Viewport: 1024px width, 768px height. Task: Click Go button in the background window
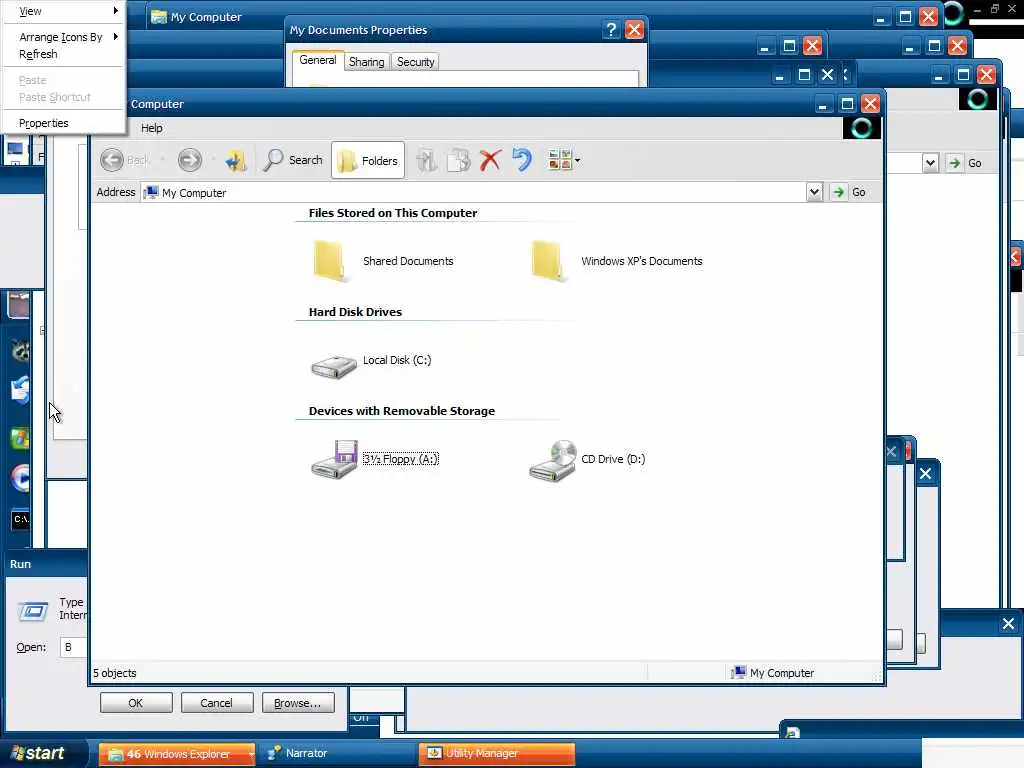pyautogui.click(x=965, y=163)
